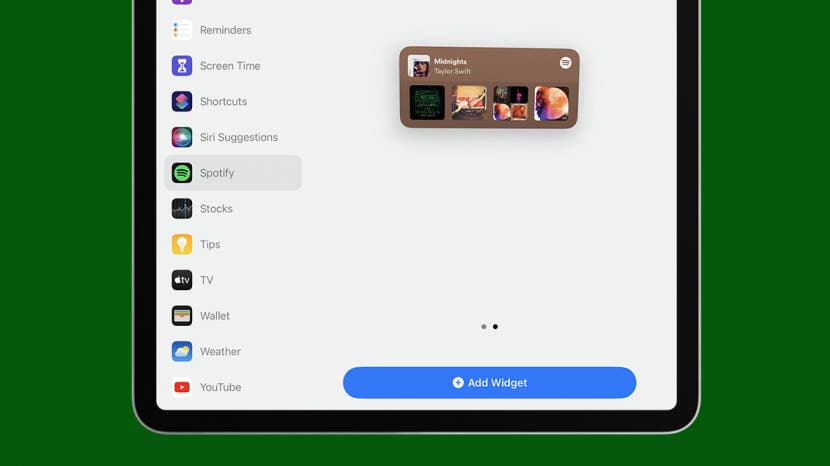The height and width of the screenshot is (466, 830).
Task: Select the red YouTube icon
Action: tap(182, 387)
